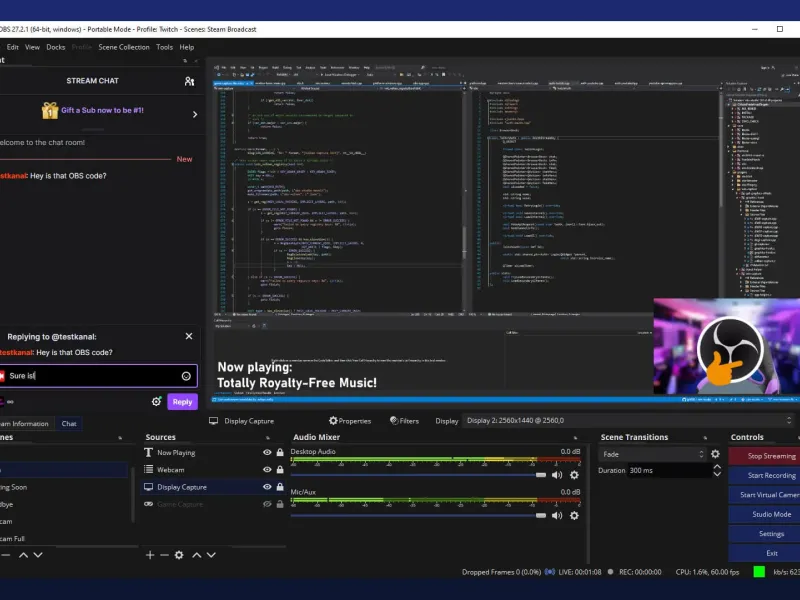The image size is (800, 600).
Task: Open transition properties gear next to Fade
Action: tap(715, 454)
